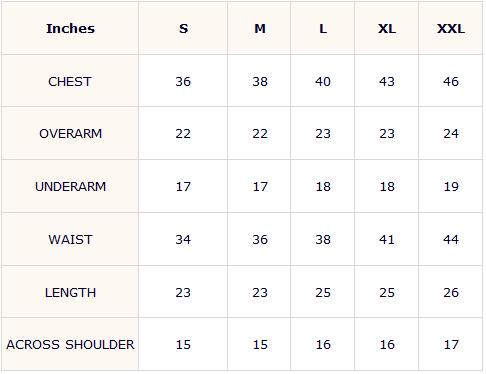Viewport: 486px width, 374px height.
Task: Click waist value 41 for XL
Action: click(x=387, y=240)
